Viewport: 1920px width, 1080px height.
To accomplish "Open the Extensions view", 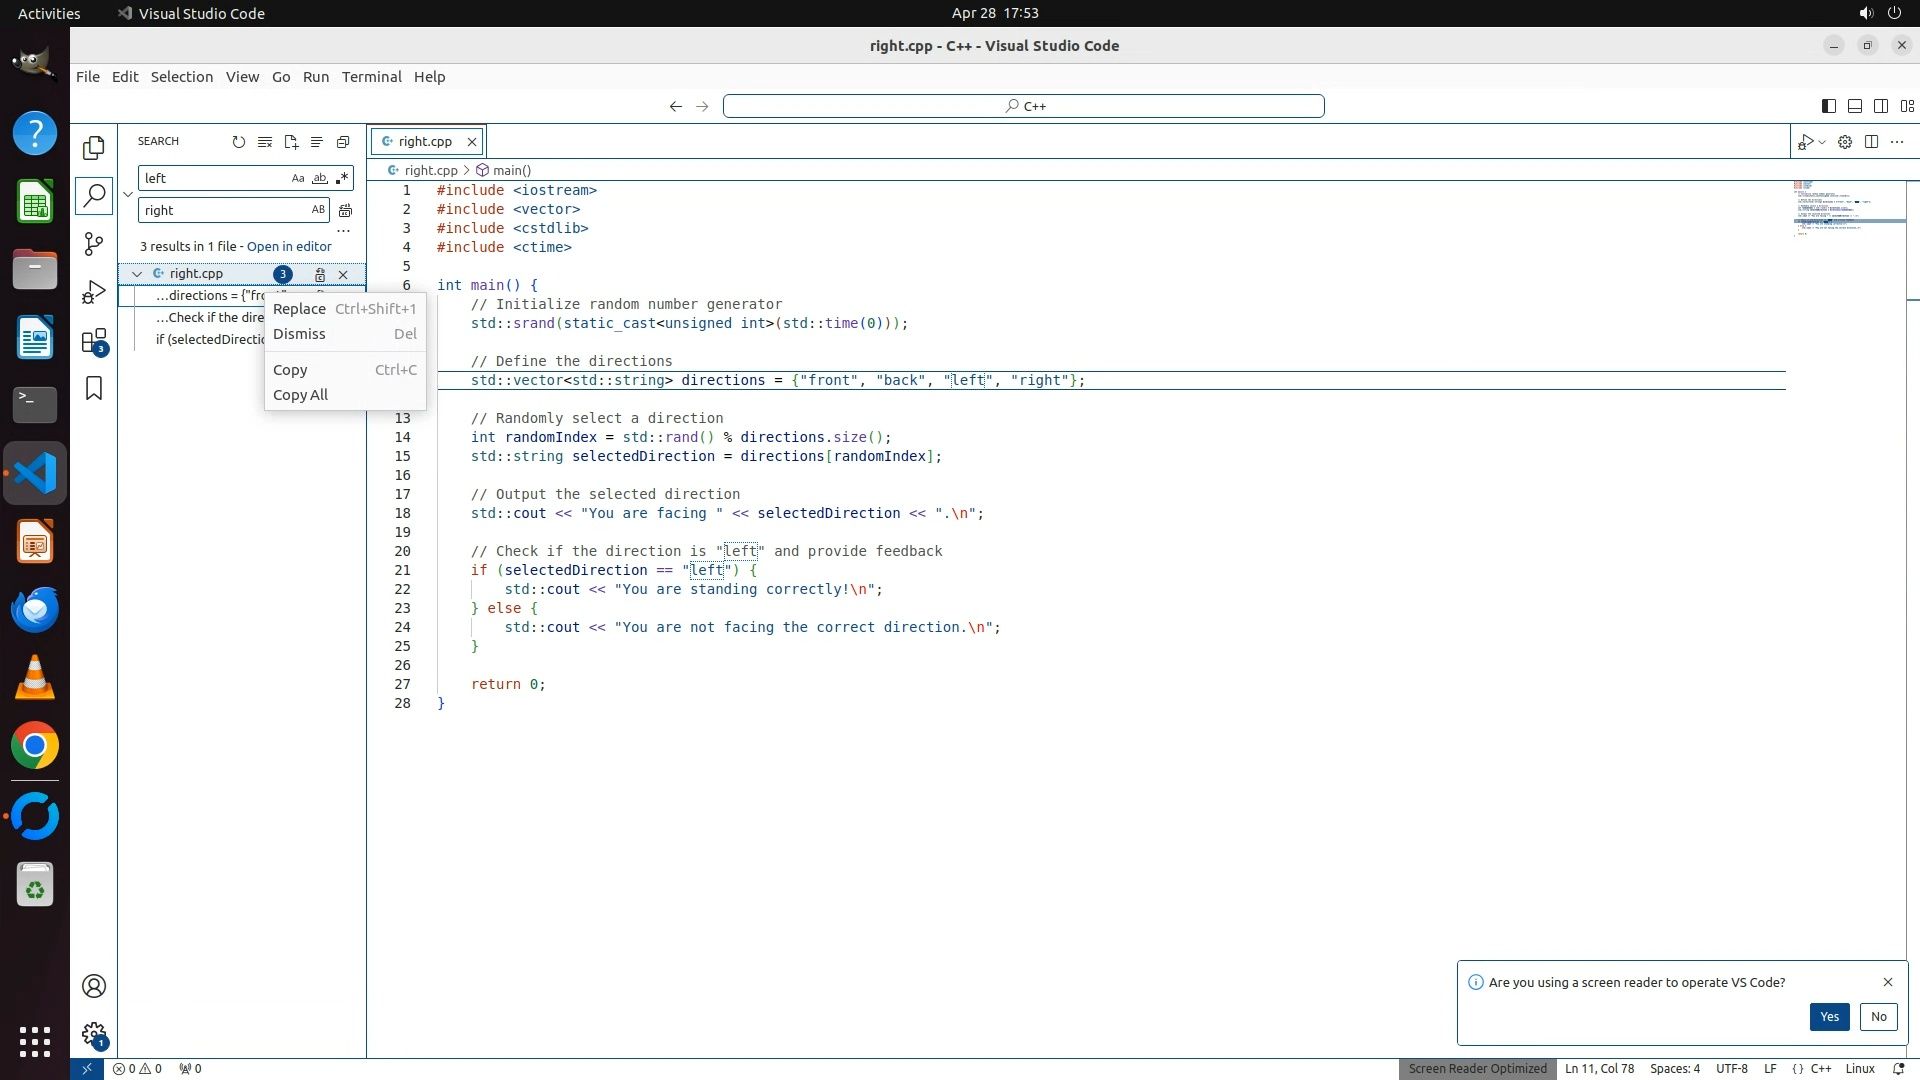I will click(x=94, y=341).
